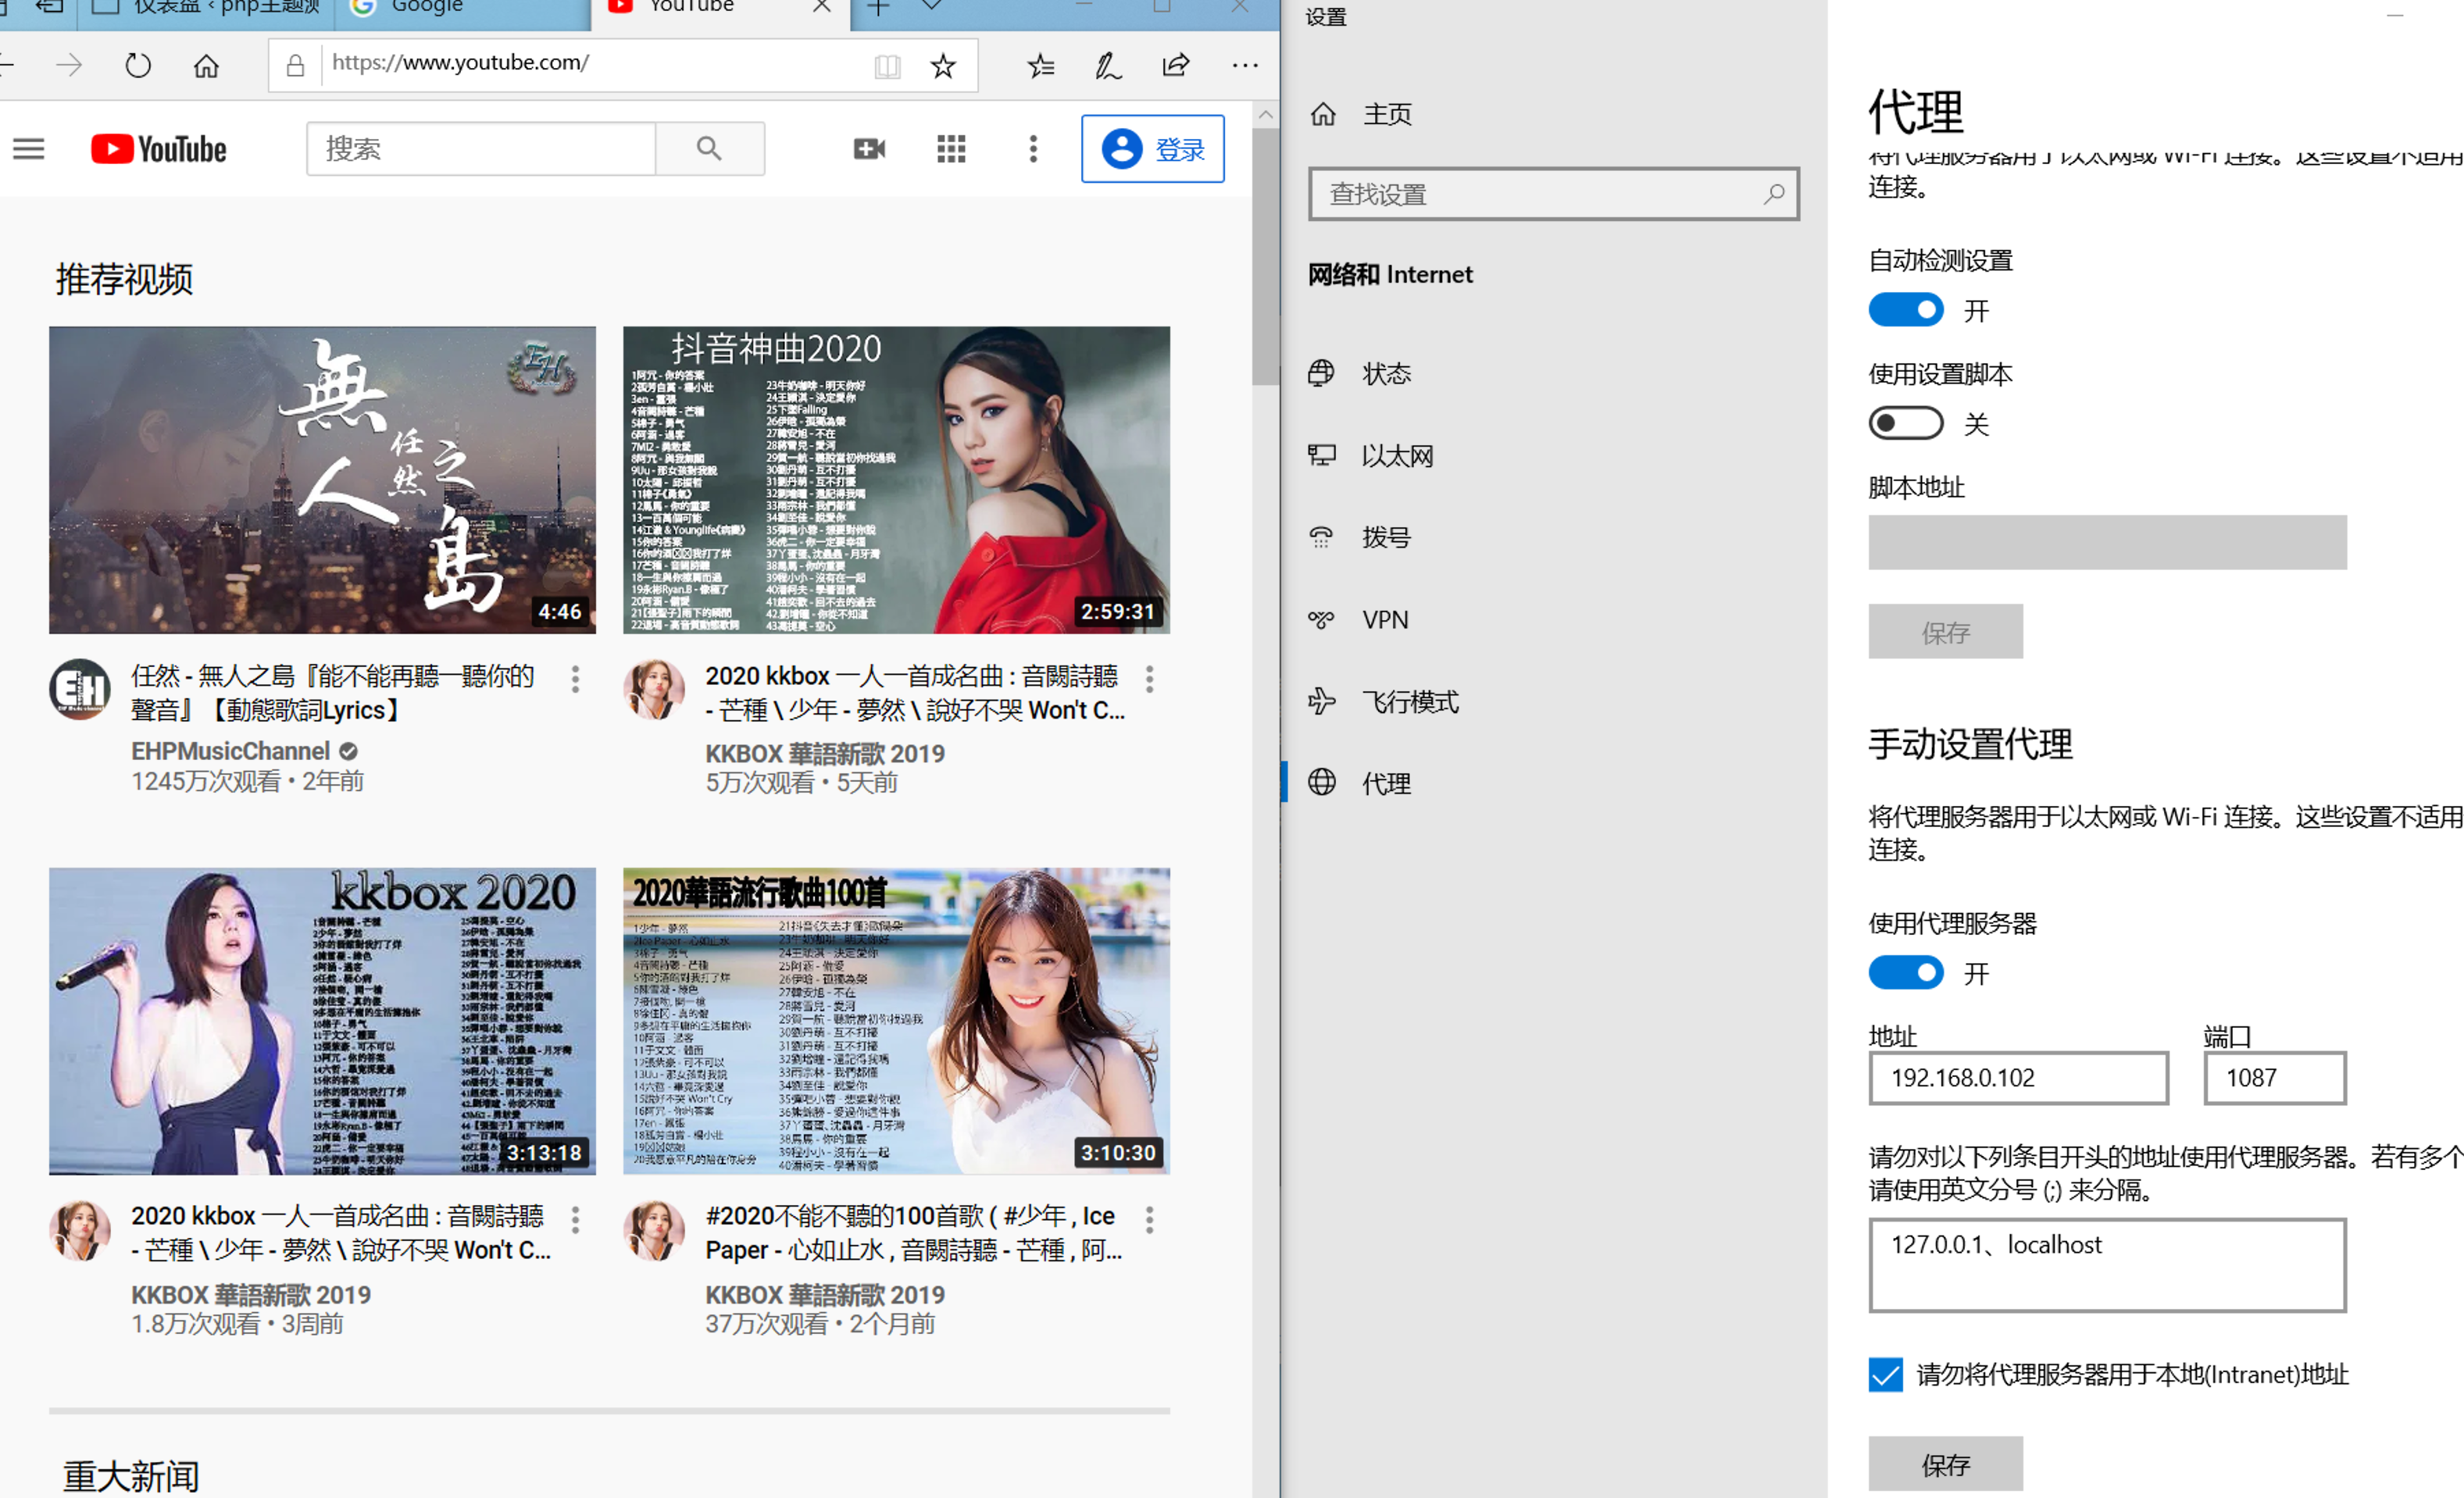
Task: Save manual proxy with bottom 保存 button
Action: (1945, 1465)
